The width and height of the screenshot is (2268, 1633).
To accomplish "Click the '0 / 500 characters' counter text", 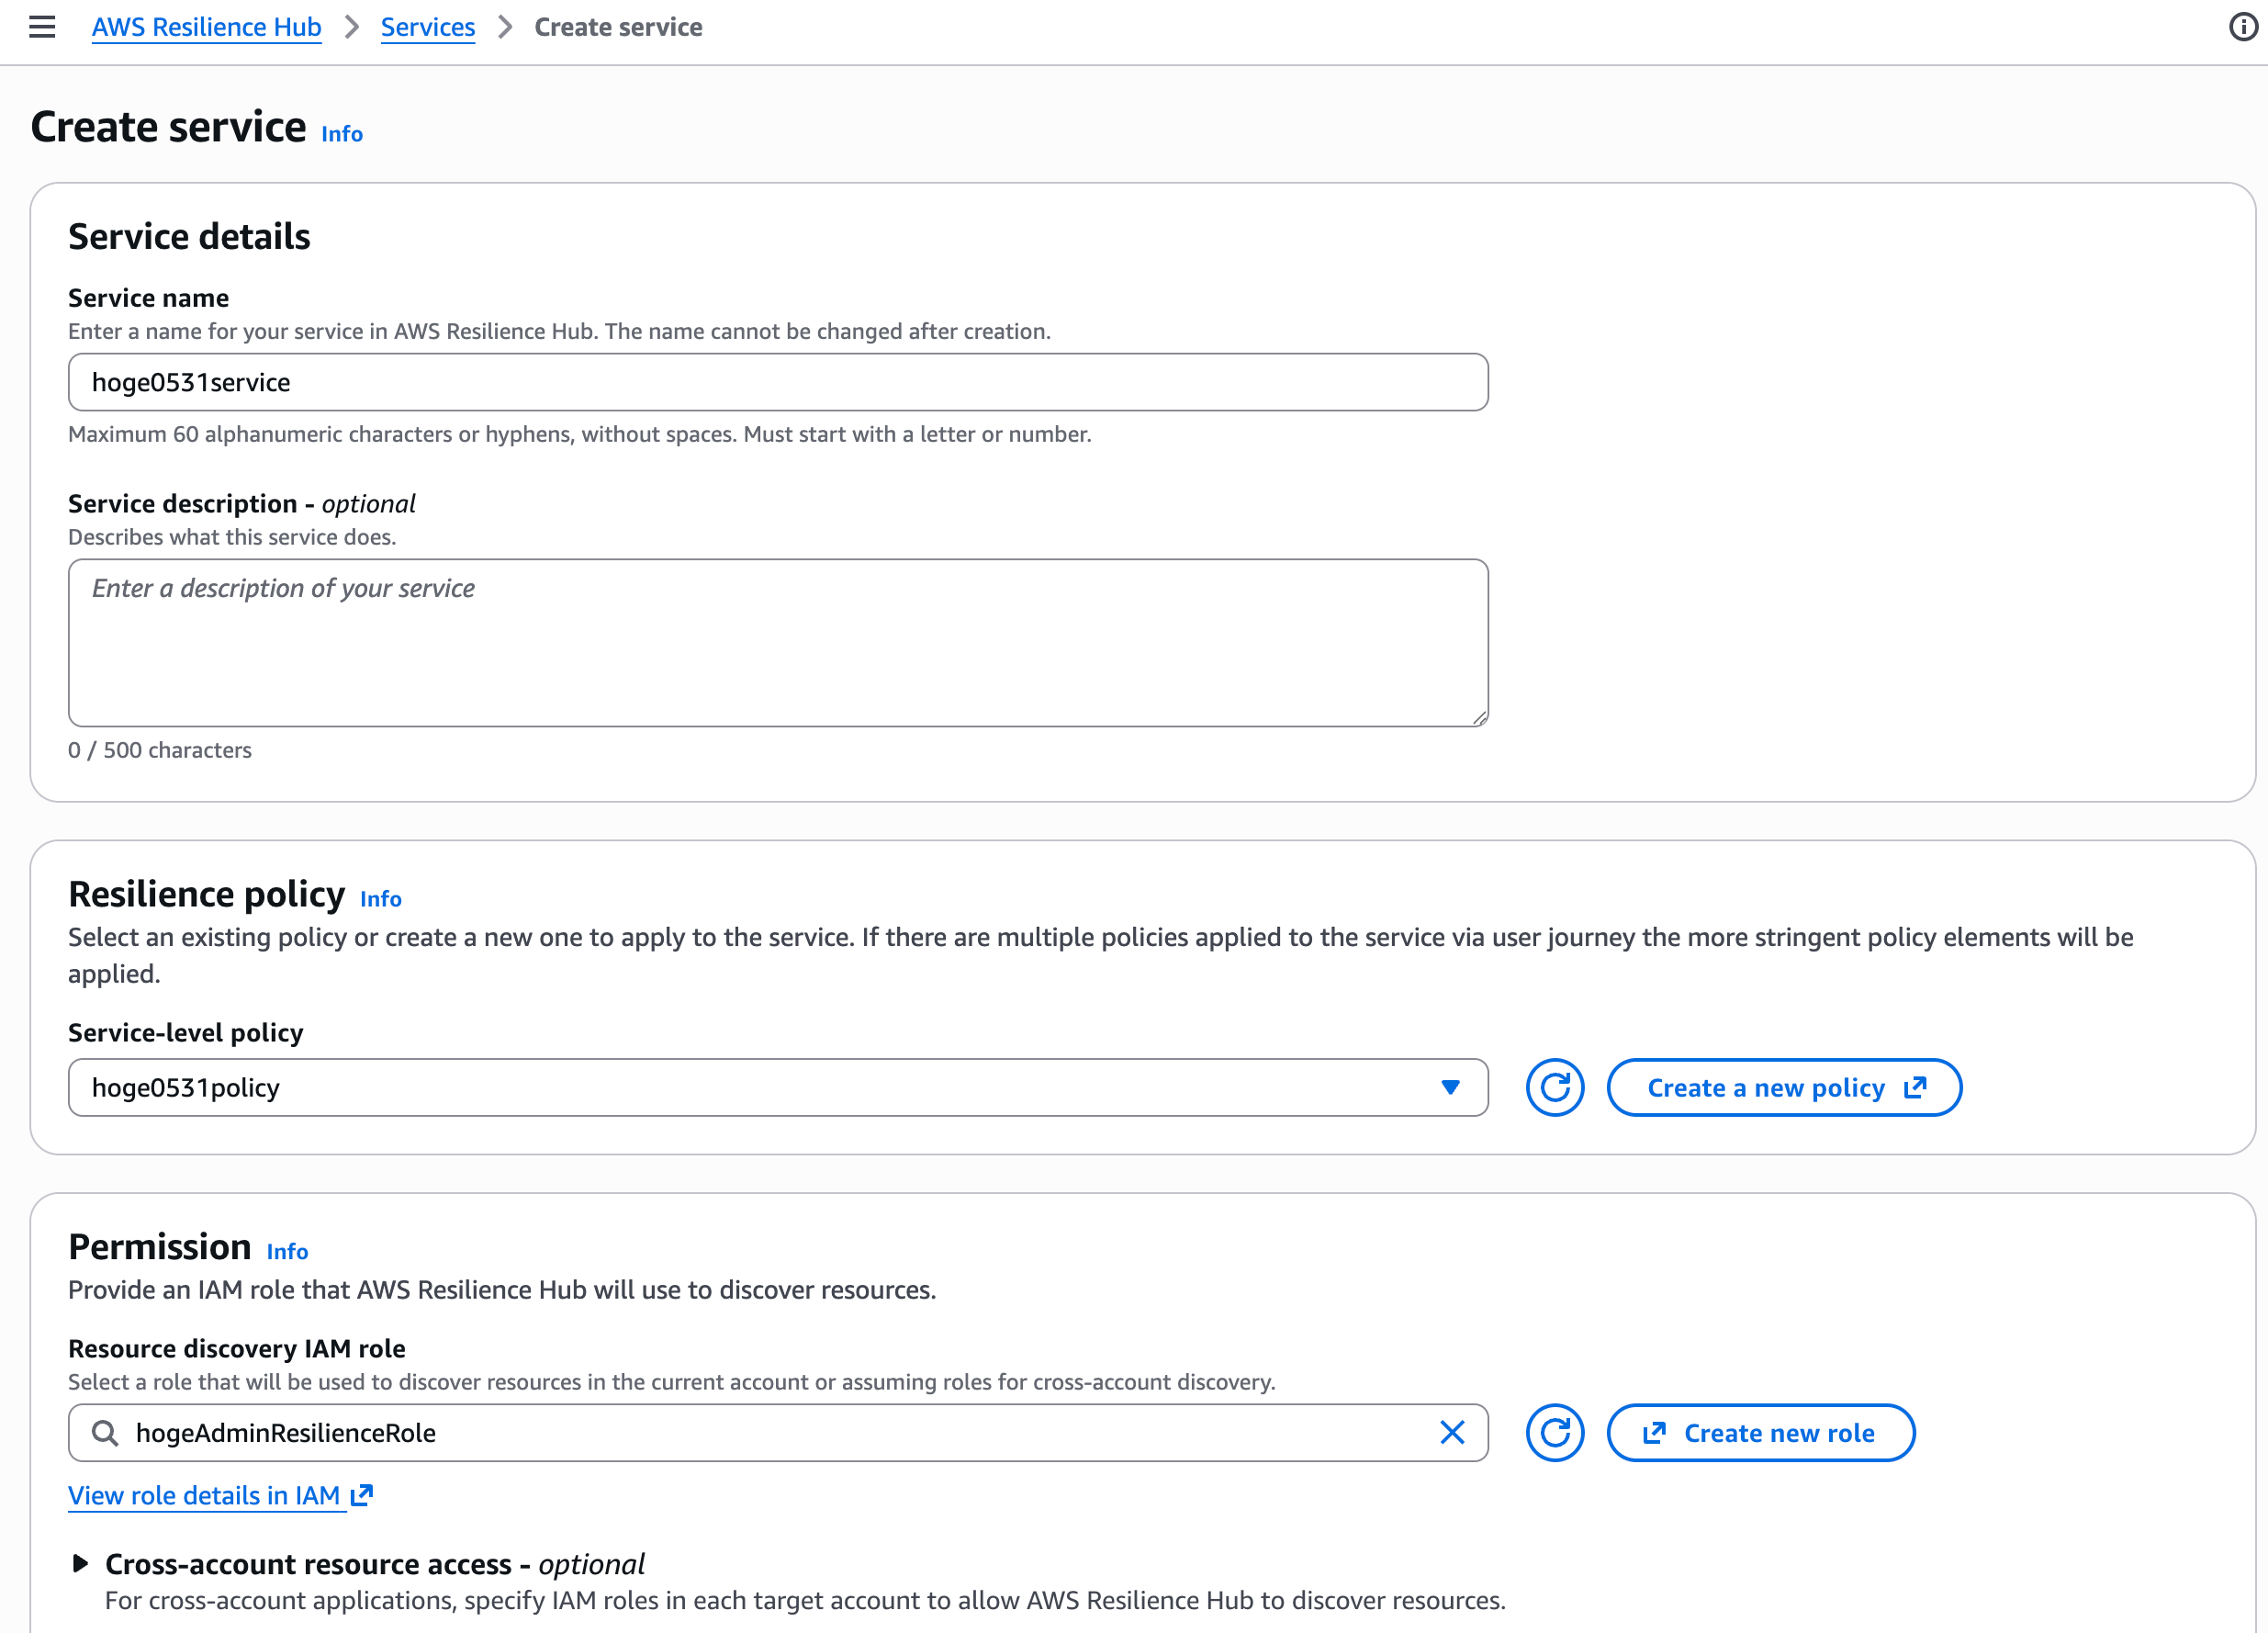I will 160,750.
